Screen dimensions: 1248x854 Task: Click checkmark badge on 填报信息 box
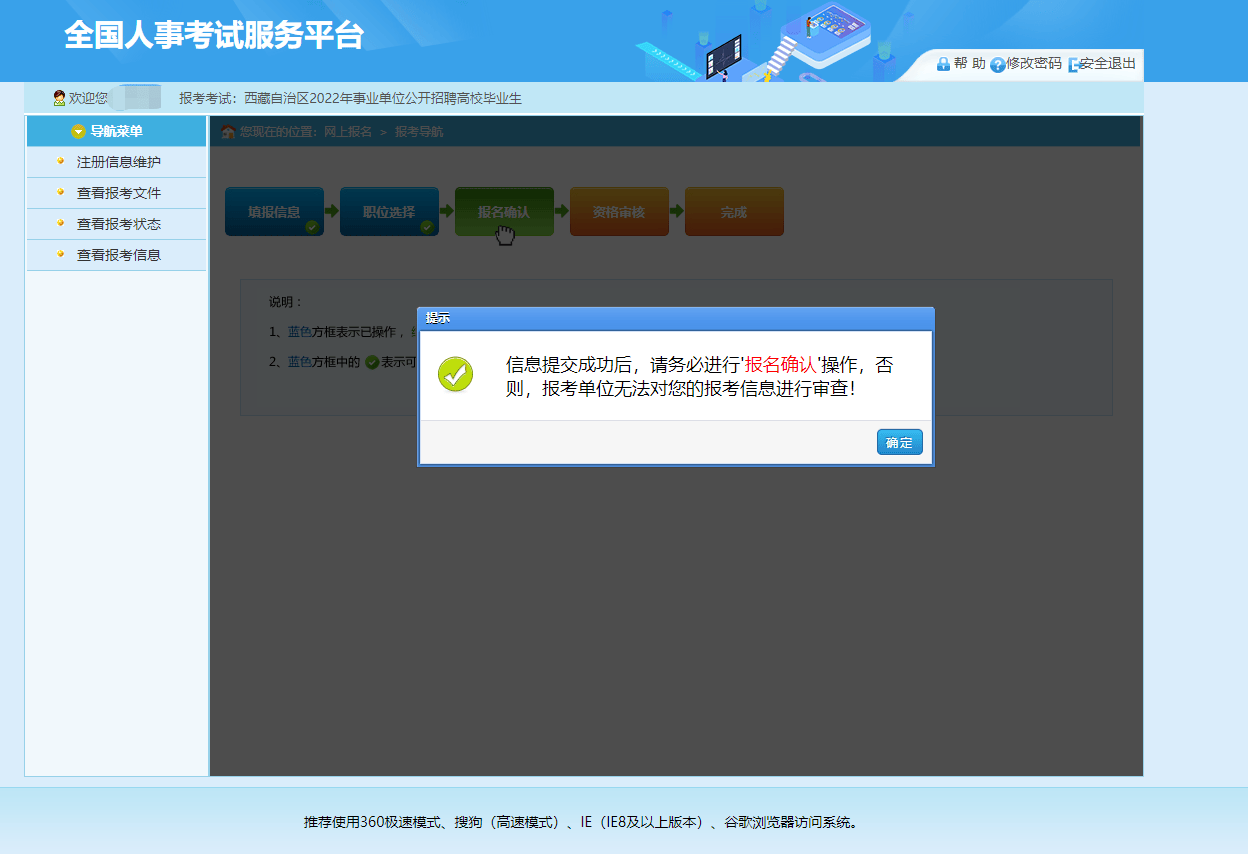[x=312, y=227]
